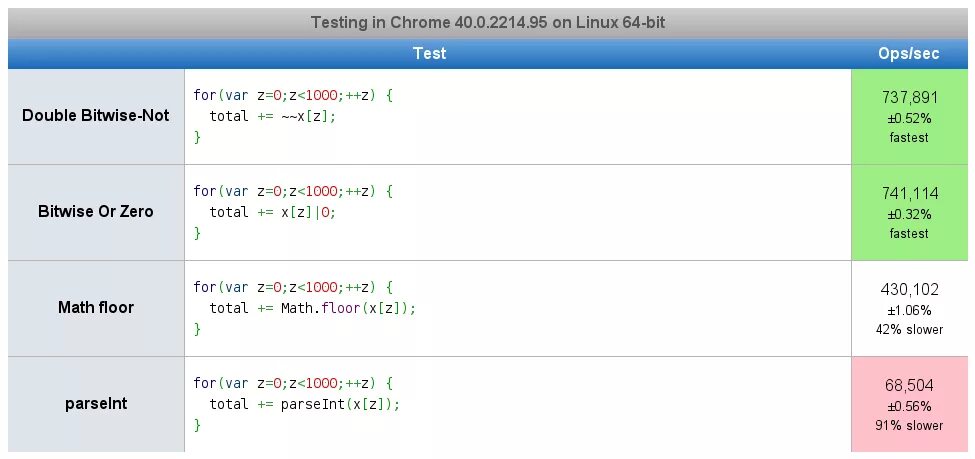Image resolution: width=975 pixels, height=459 pixels.
Task: Click the "parseInt" row label
Action: [96, 404]
